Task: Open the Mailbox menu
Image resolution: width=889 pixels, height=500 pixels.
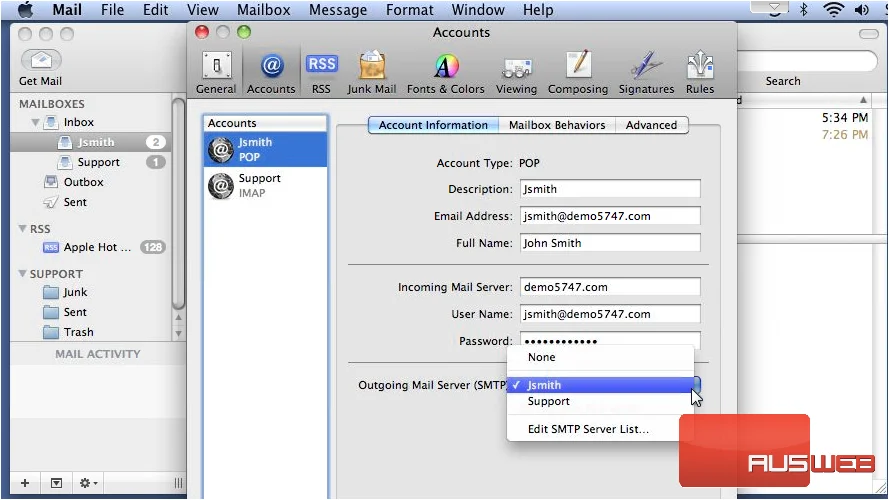Action: (x=264, y=10)
